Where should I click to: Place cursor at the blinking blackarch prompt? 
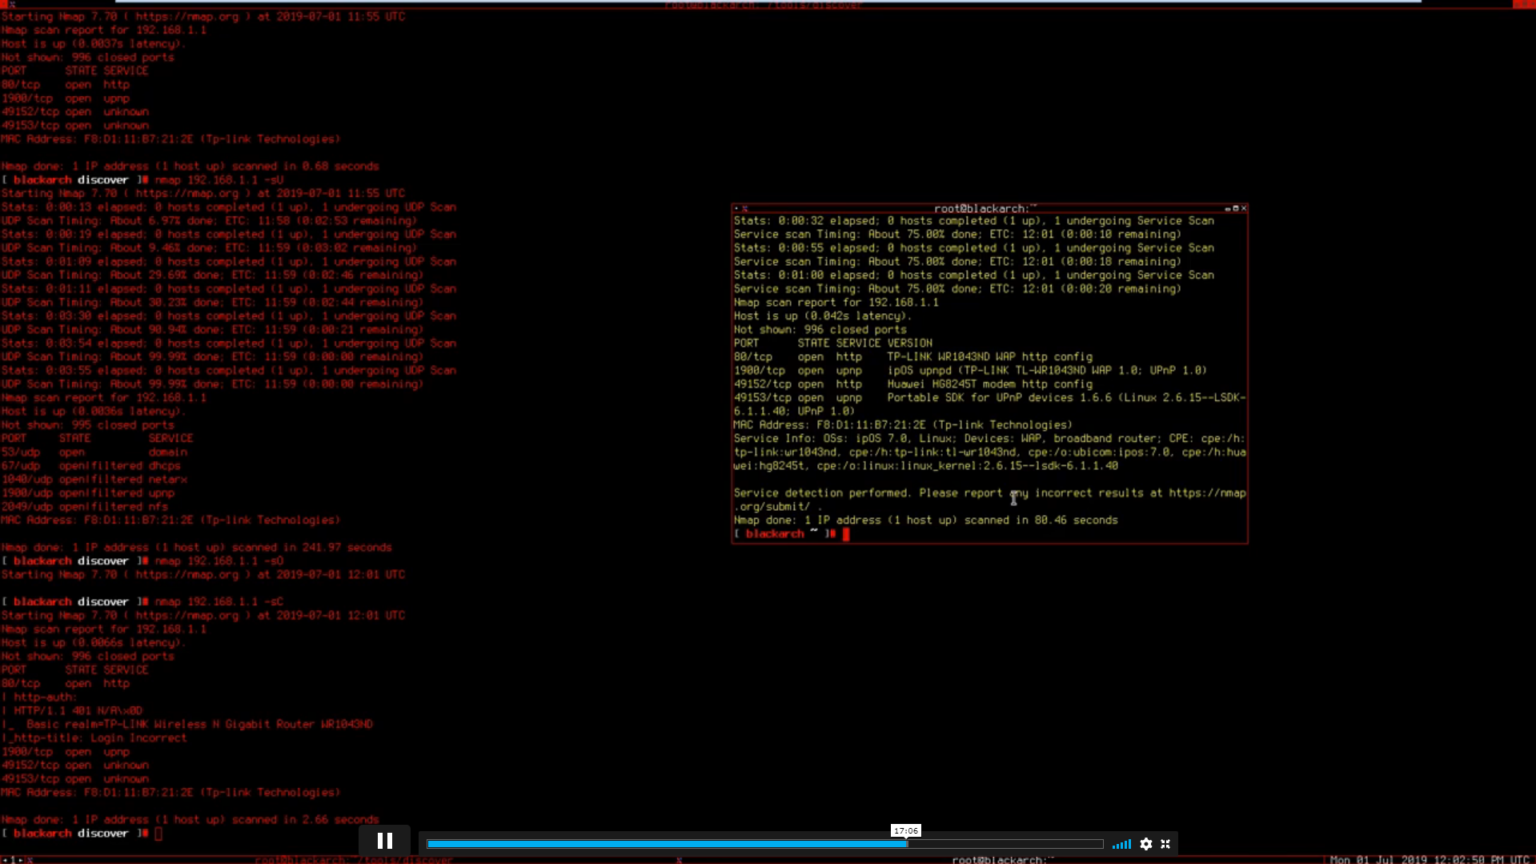coord(845,534)
